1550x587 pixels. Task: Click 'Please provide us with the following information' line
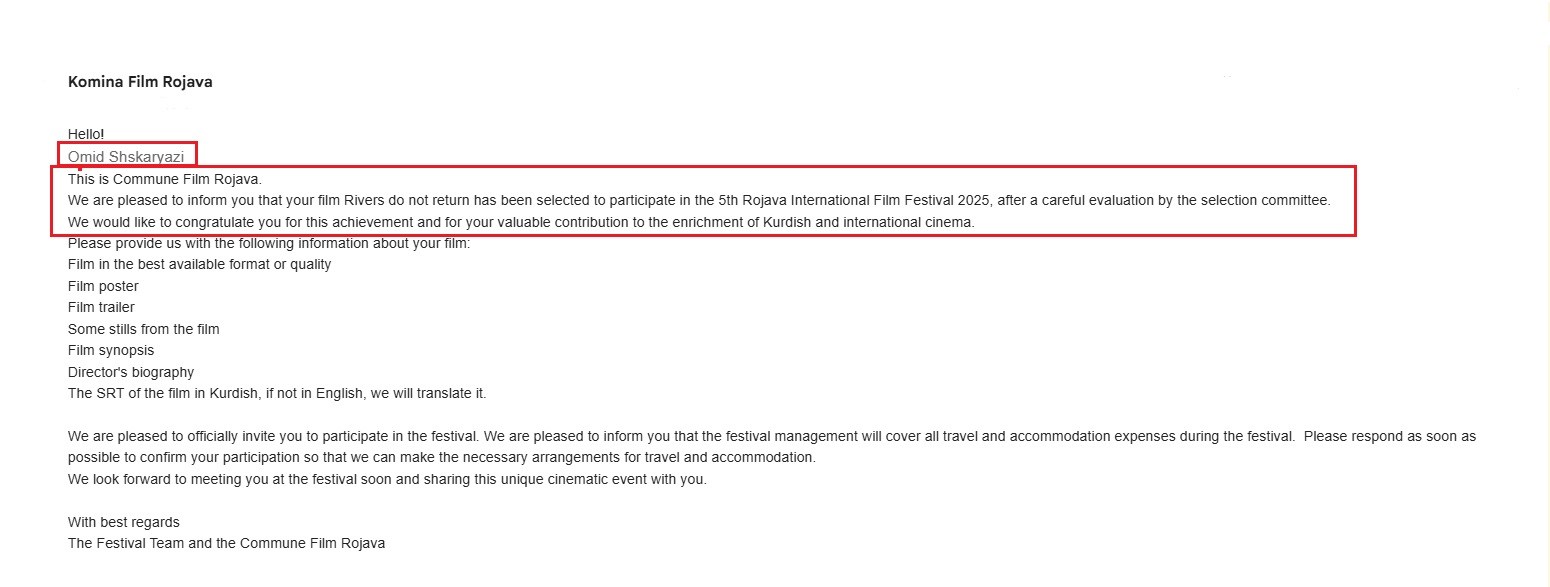coord(268,244)
